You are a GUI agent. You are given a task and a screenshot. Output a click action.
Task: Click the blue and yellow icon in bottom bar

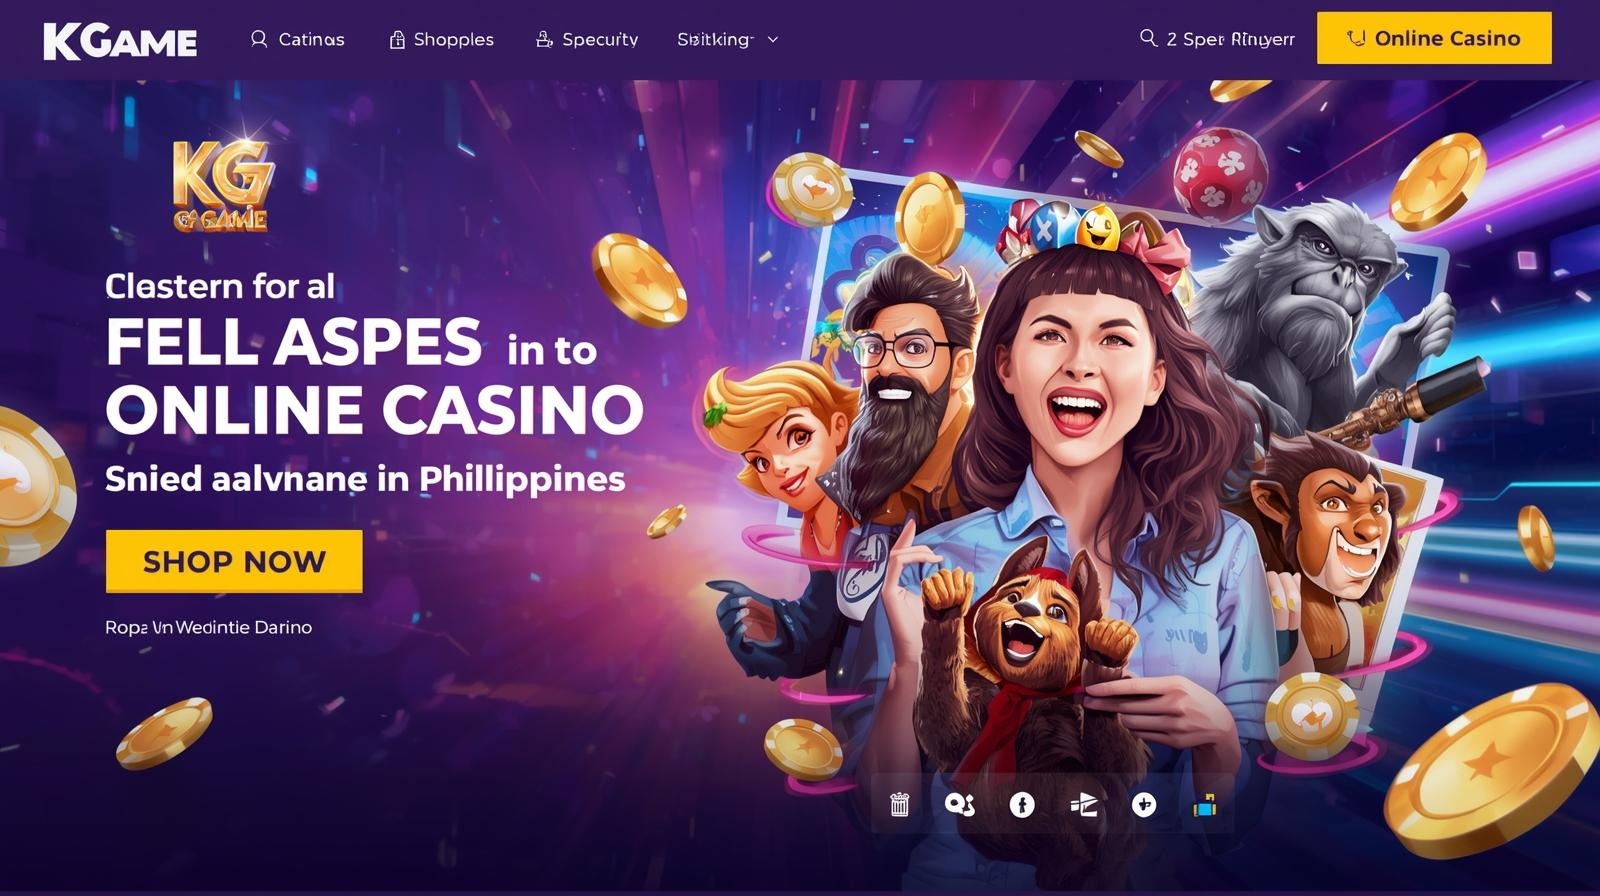click(1205, 804)
